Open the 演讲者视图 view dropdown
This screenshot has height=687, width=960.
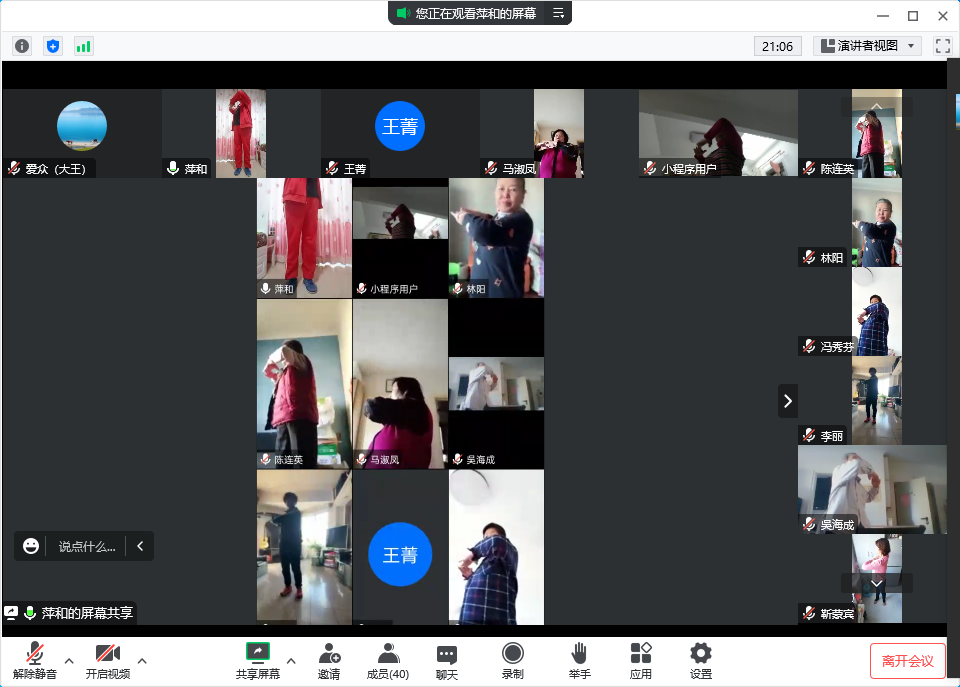(x=867, y=46)
